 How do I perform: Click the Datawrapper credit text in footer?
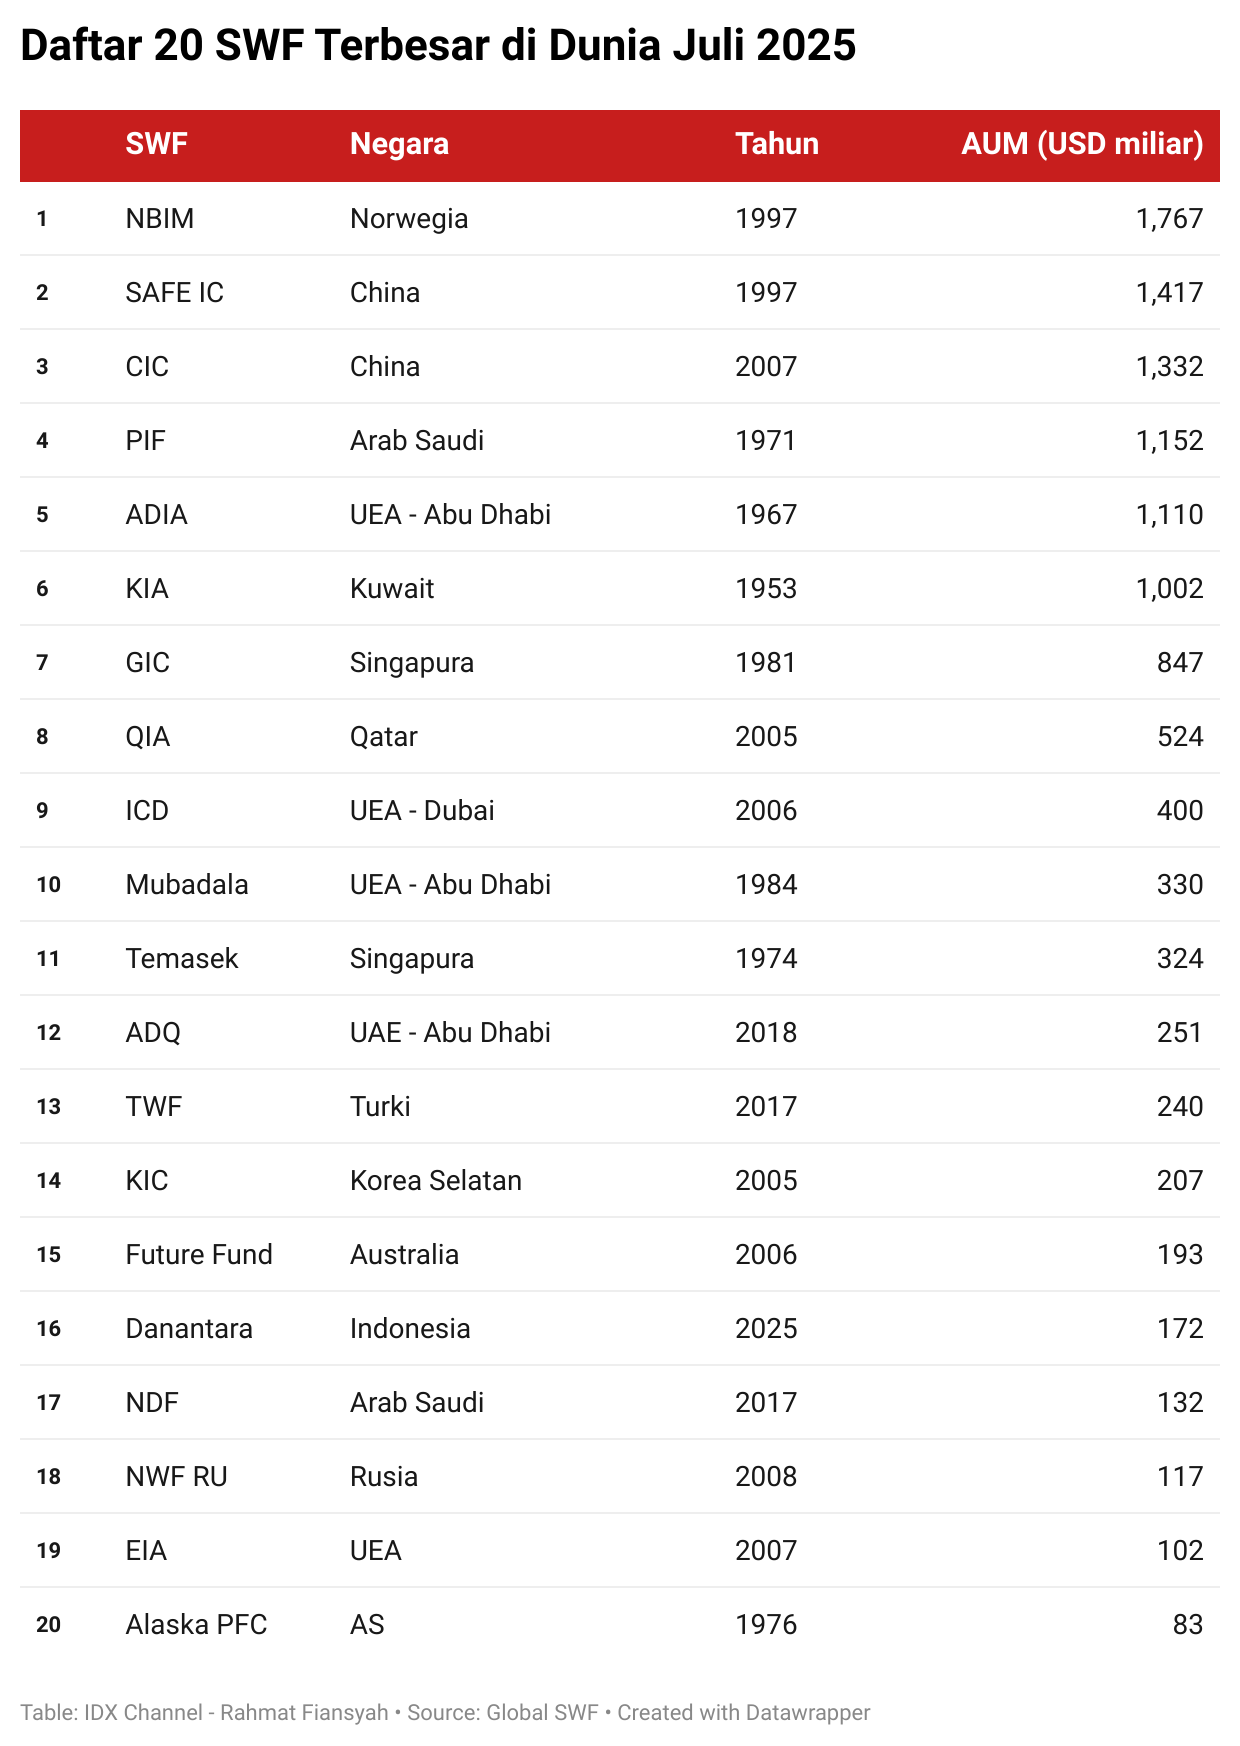(744, 1712)
